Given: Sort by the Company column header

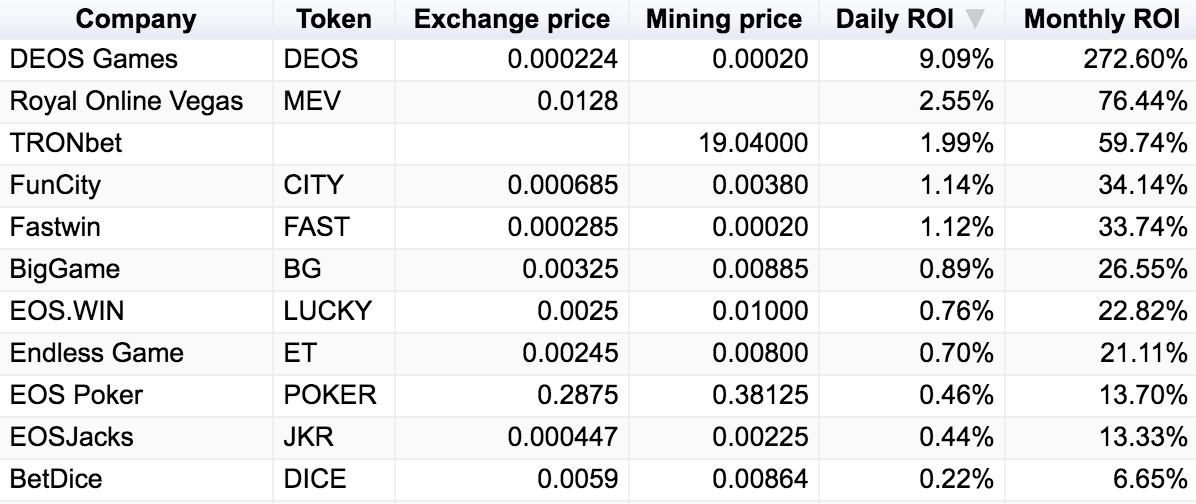Looking at the screenshot, I should (x=137, y=19).
